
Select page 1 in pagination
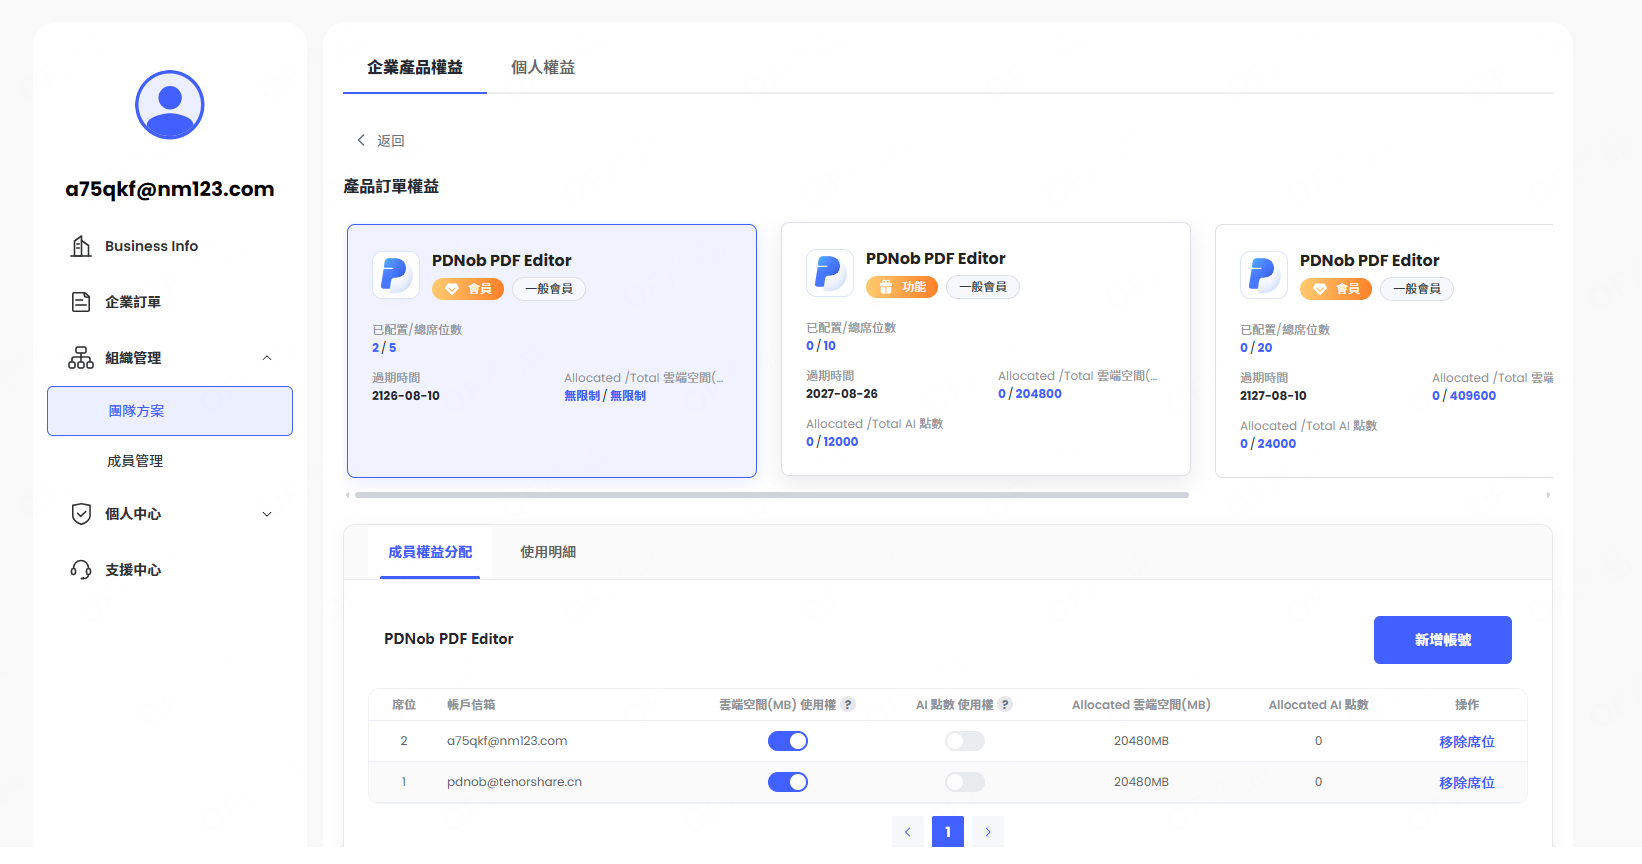click(948, 832)
